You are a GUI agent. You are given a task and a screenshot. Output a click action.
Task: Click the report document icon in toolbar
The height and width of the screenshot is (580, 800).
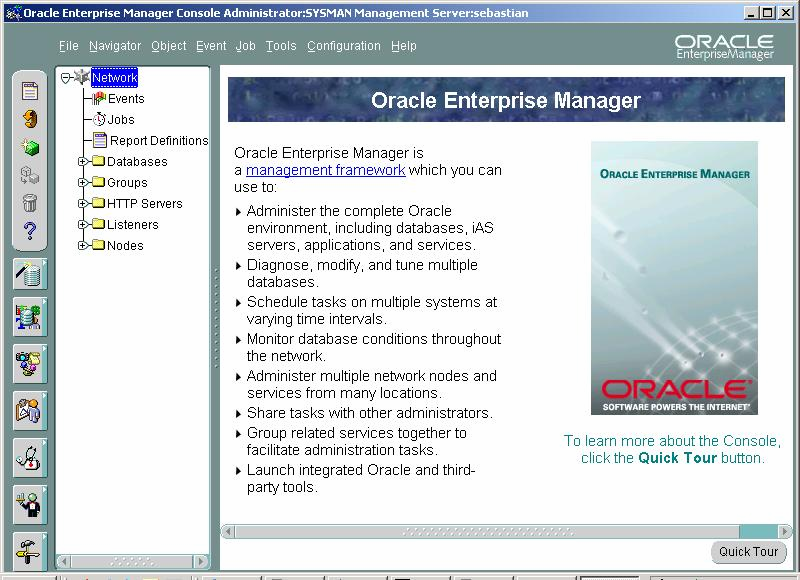coord(30,91)
